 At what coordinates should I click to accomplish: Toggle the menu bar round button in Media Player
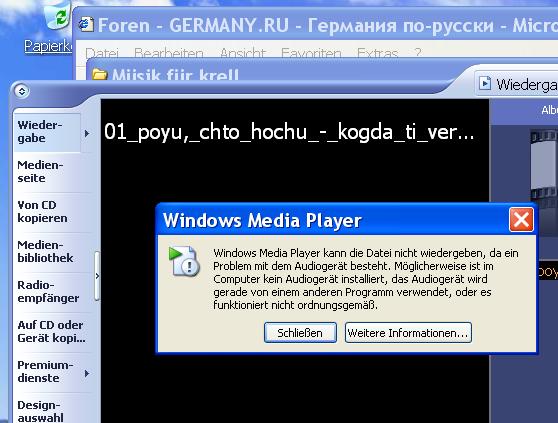tap(22, 91)
